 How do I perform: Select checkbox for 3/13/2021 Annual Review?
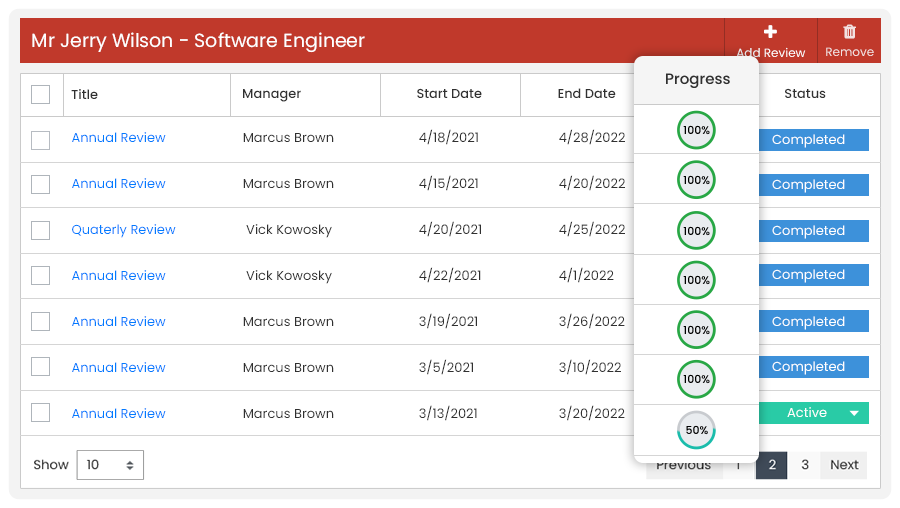point(41,413)
